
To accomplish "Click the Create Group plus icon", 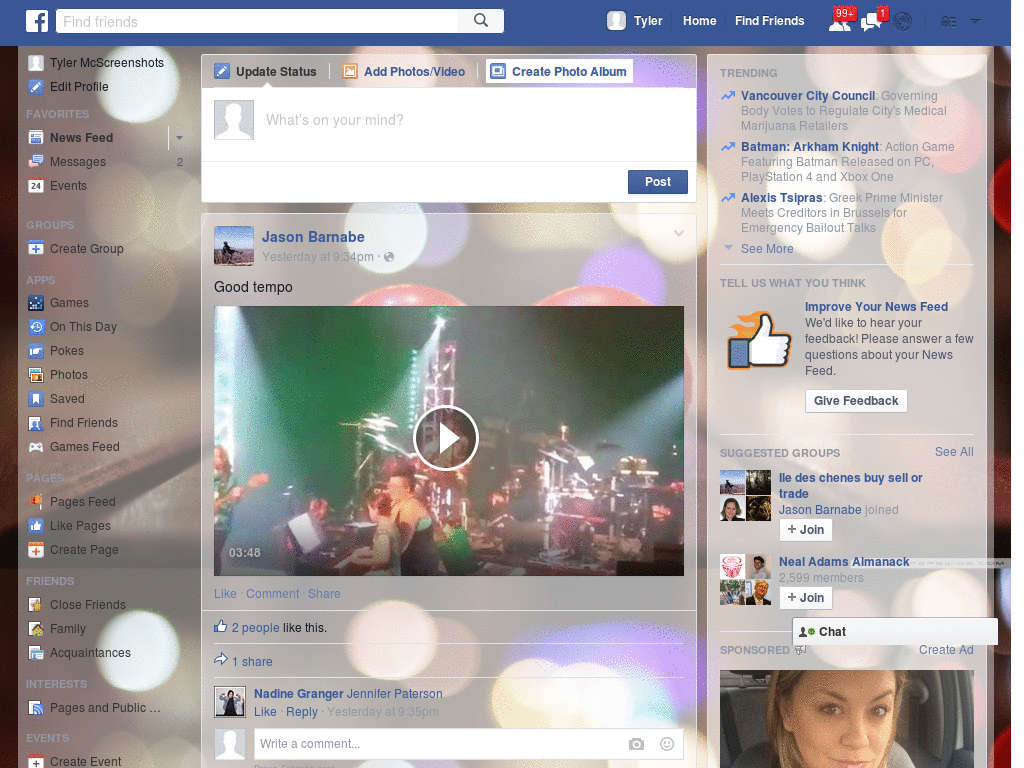I will coord(36,248).
